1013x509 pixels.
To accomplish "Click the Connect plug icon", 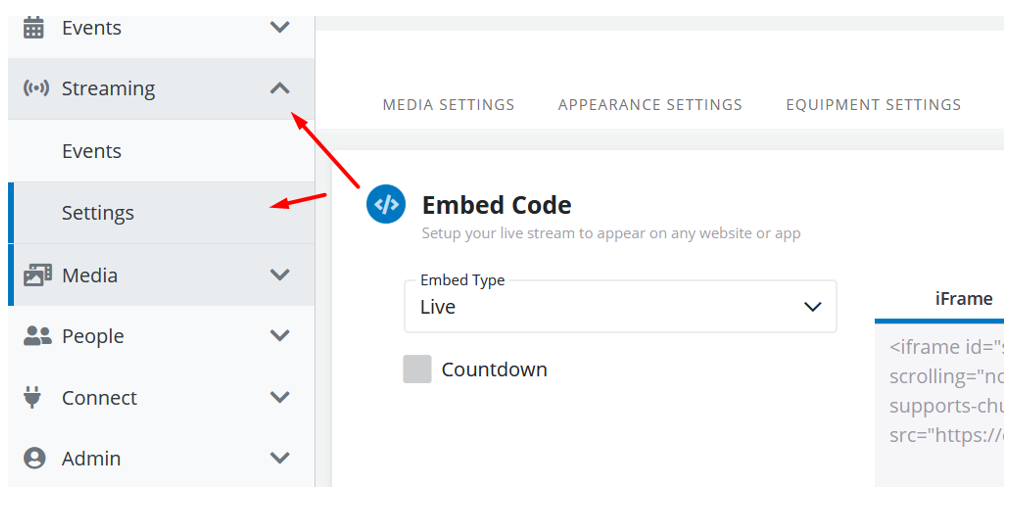I will 34,397.
